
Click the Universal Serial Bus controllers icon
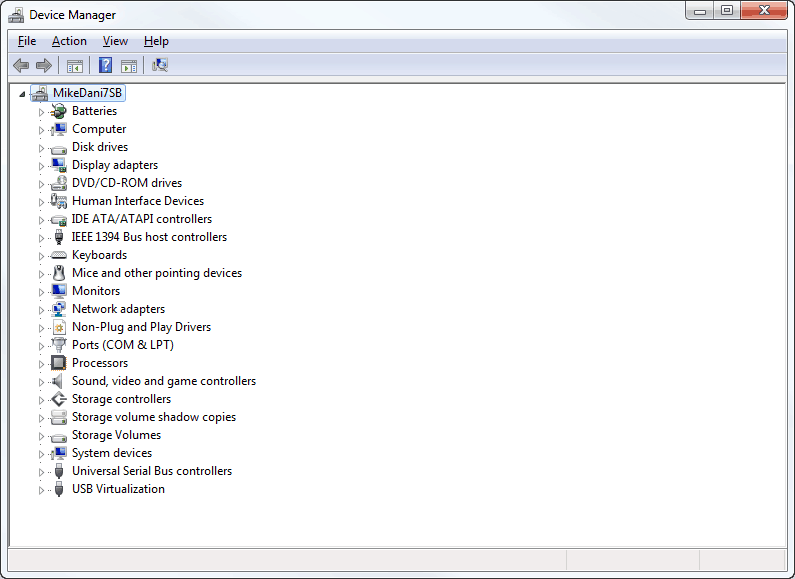click(59, 471)
